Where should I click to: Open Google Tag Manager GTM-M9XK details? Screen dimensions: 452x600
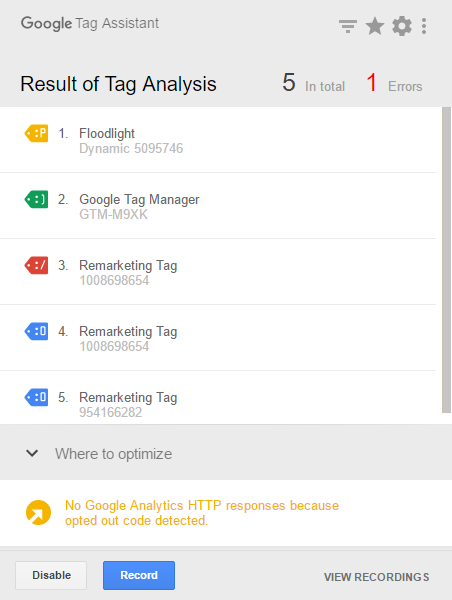coord(218,206)
